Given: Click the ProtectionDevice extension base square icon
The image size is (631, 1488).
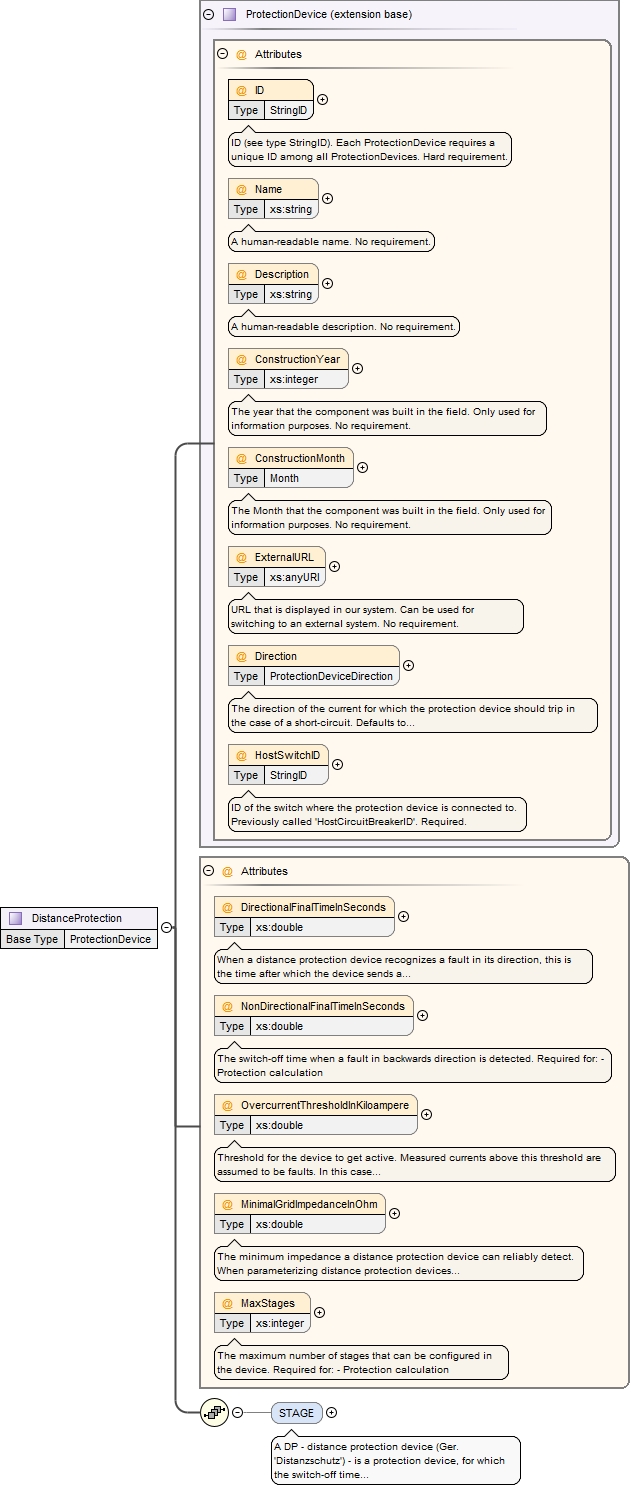Looking at the screenshot, I should [229, 15].
